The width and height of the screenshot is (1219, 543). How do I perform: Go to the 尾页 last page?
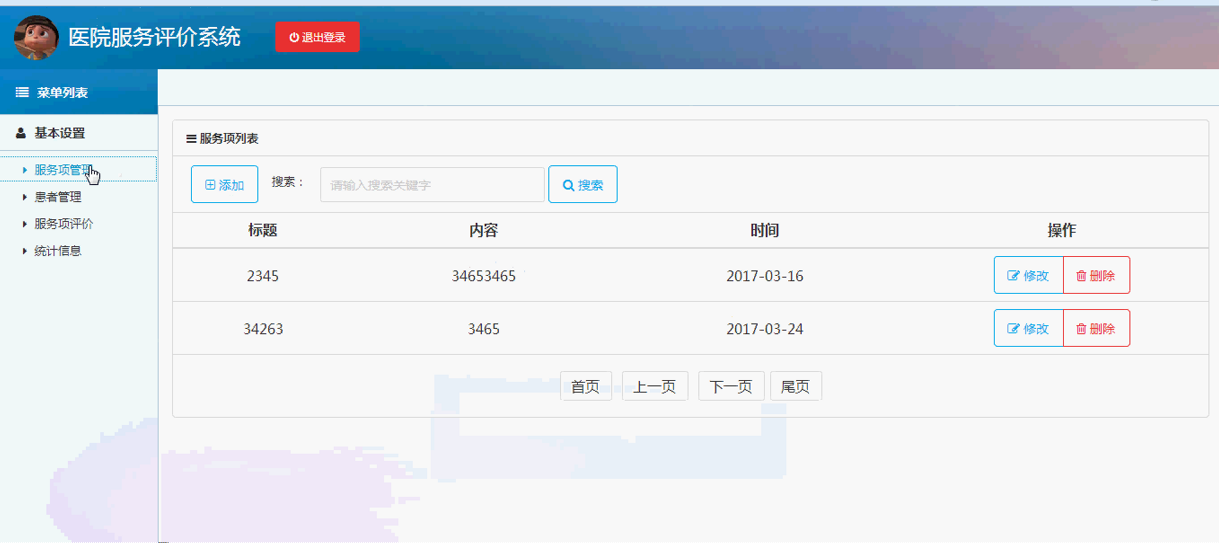click(x=796, y=386)
